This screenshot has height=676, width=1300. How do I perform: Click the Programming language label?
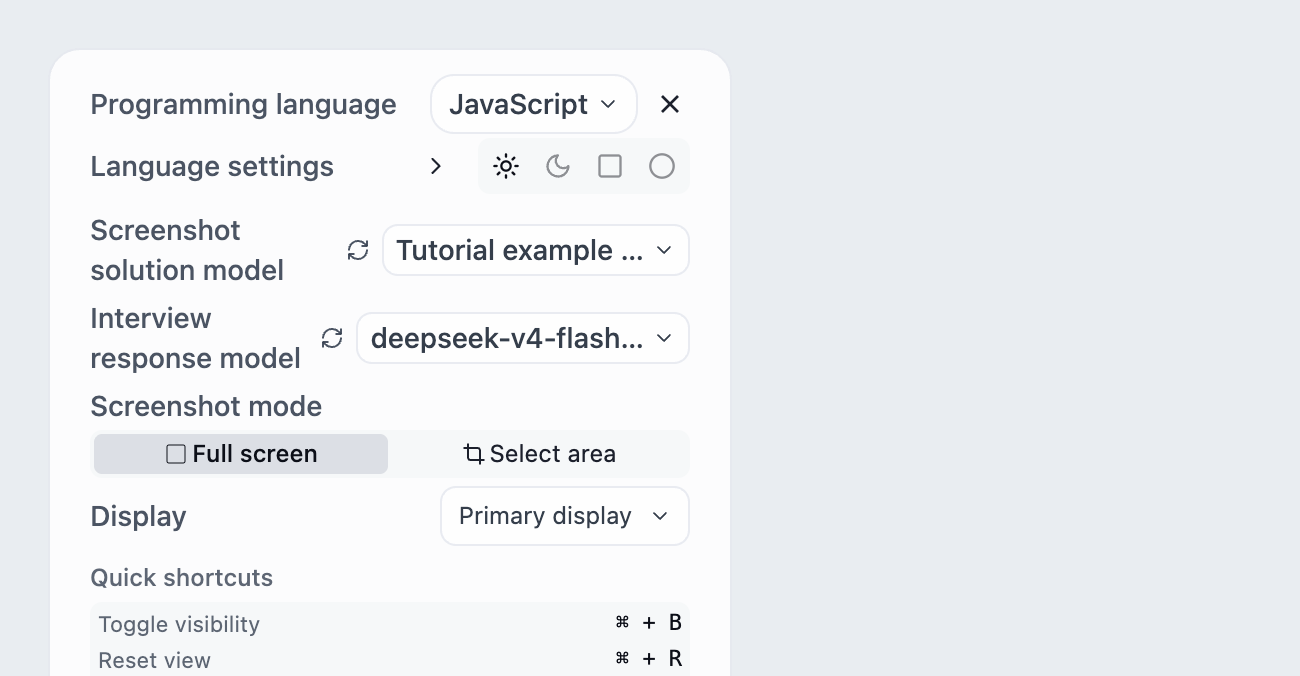[x=243, y=104]
